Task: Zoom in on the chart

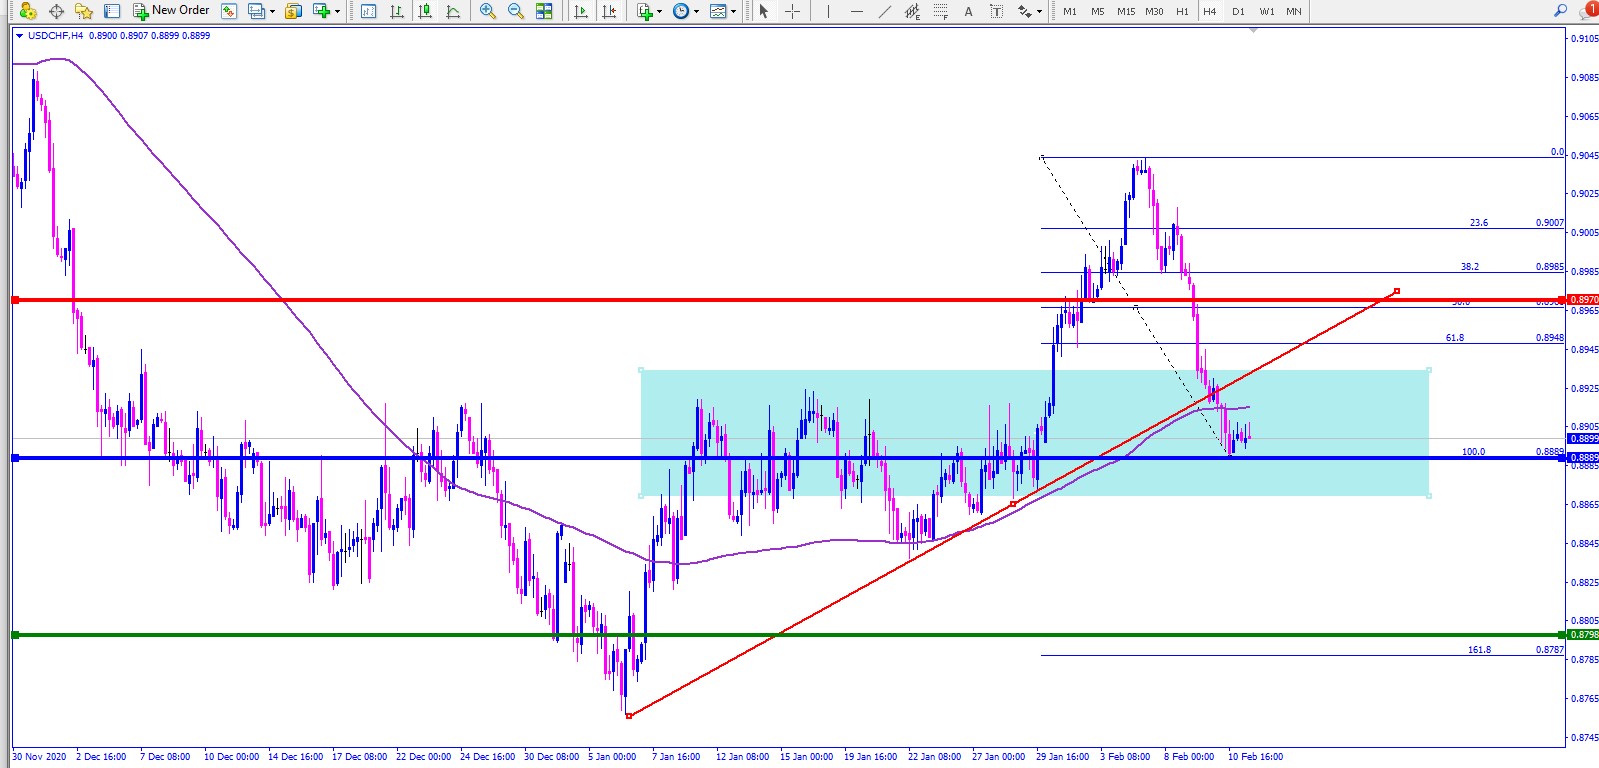Action: tap(488, 11)
